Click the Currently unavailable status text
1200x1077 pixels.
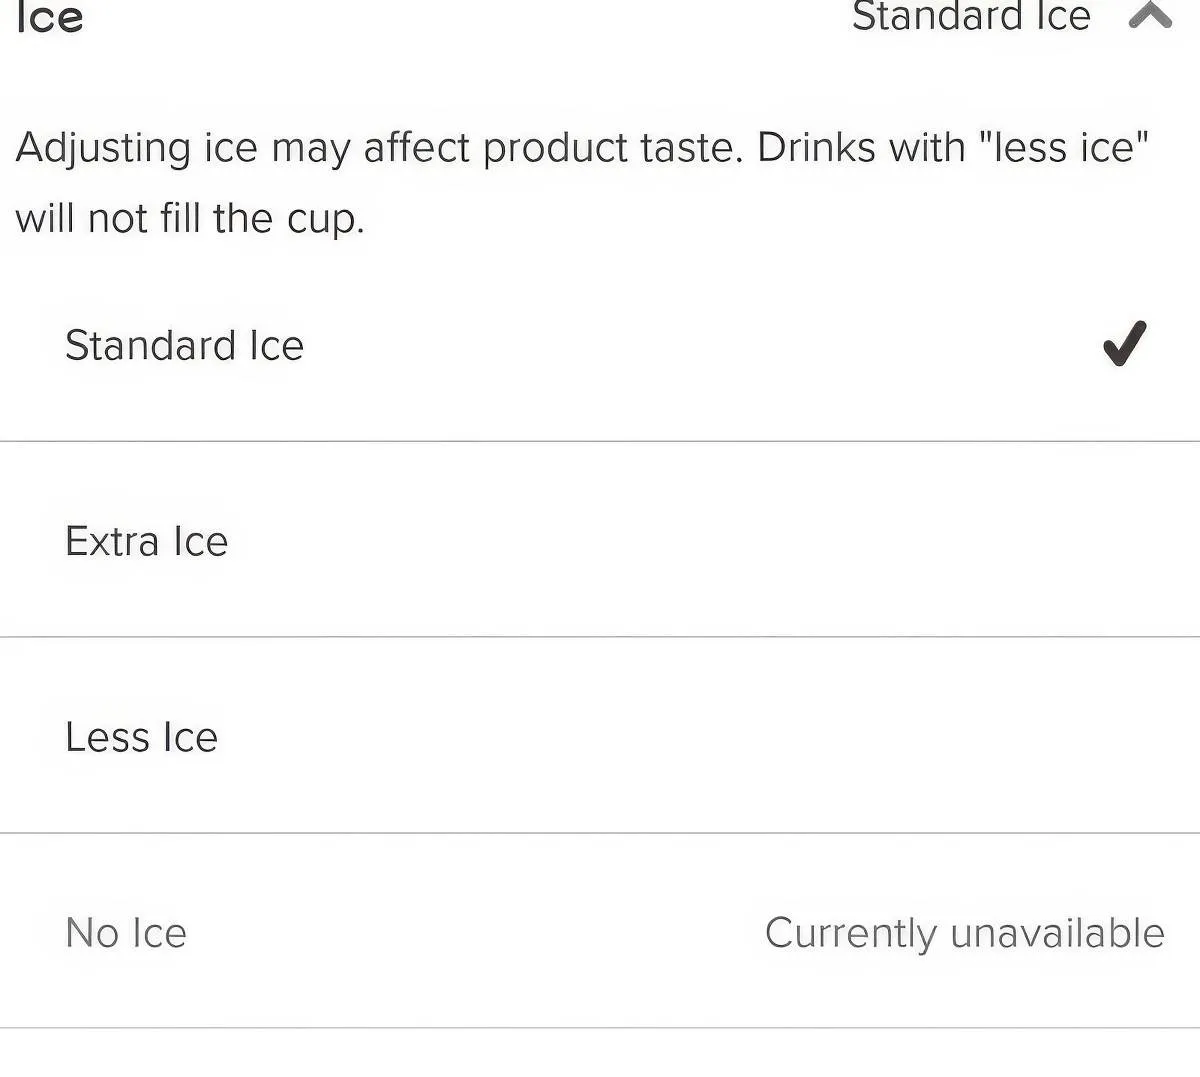[x=964, y=933]
